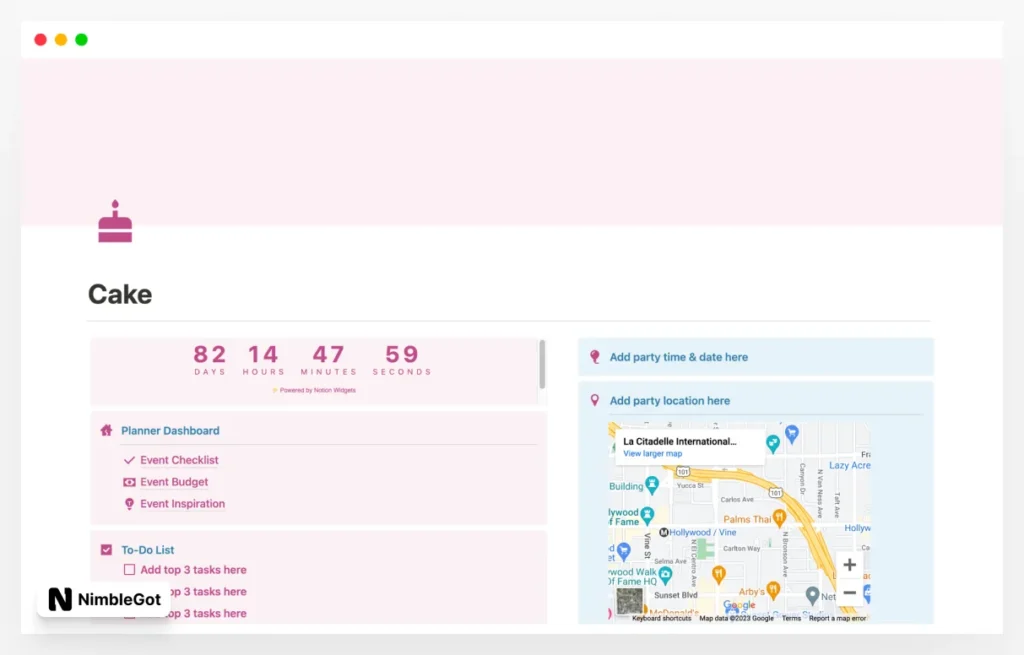Open the Event Inspiration page link
Image resolution: width=1024 pixels, height=655 pixels.
tap(182, 504)
